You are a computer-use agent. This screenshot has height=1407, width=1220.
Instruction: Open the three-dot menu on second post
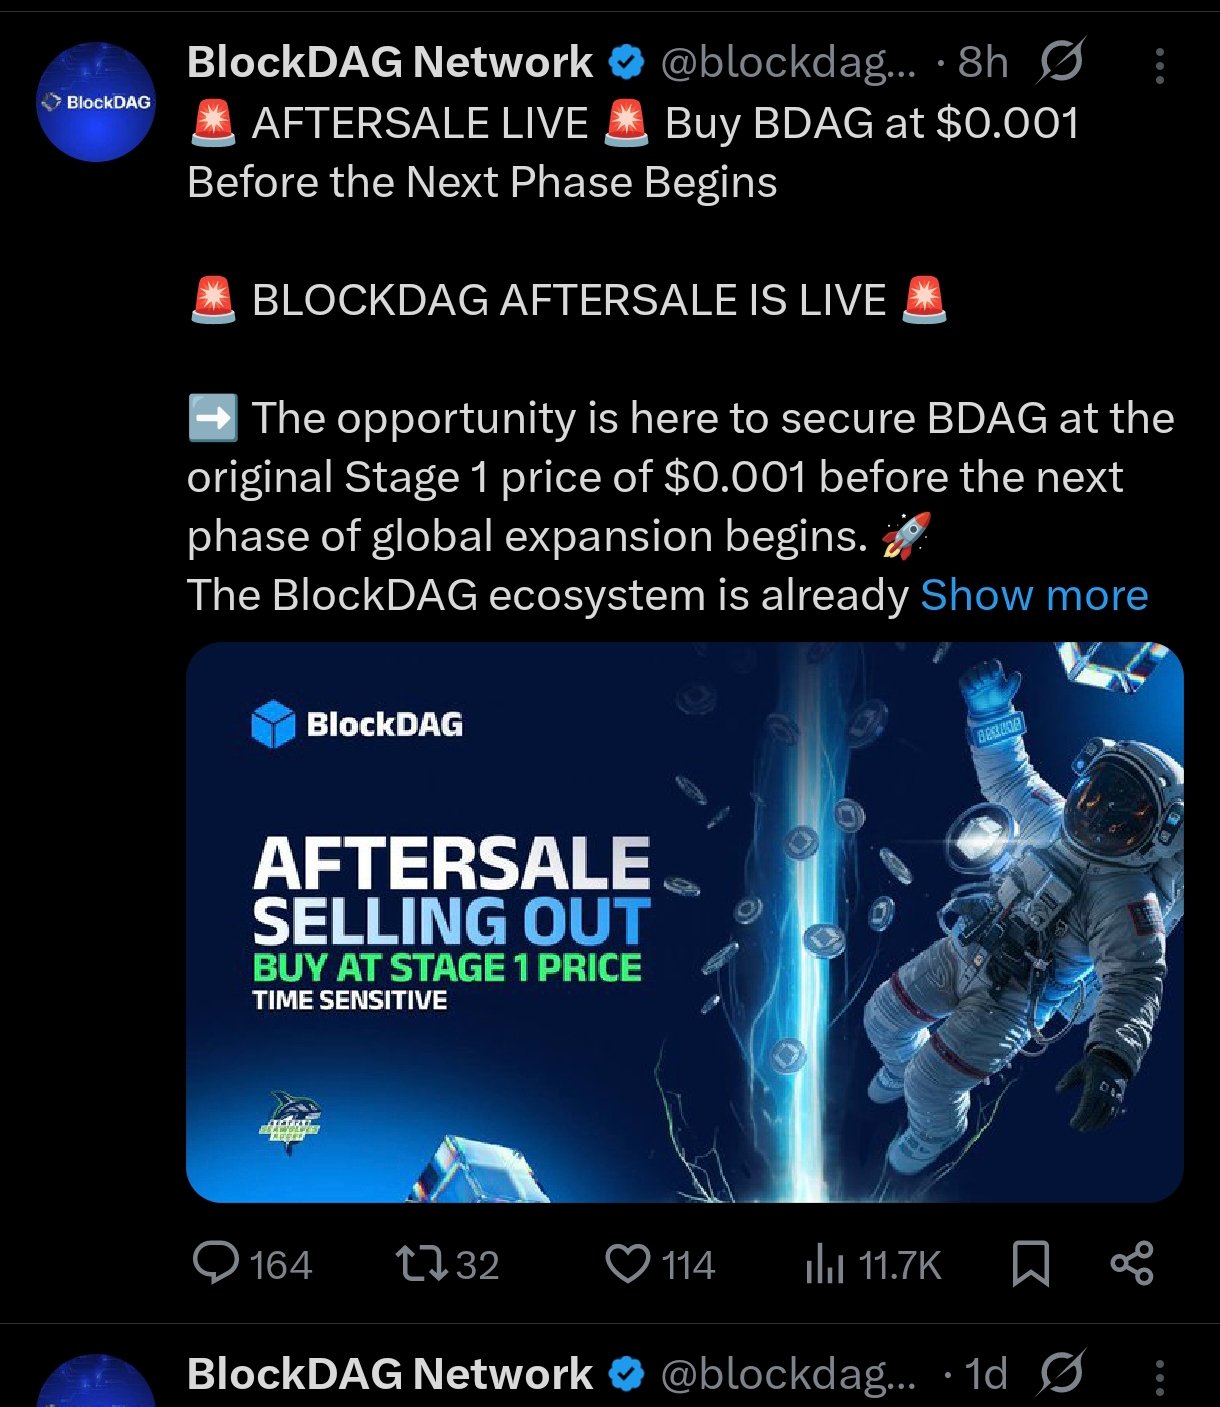[x=1160, y=1377]
